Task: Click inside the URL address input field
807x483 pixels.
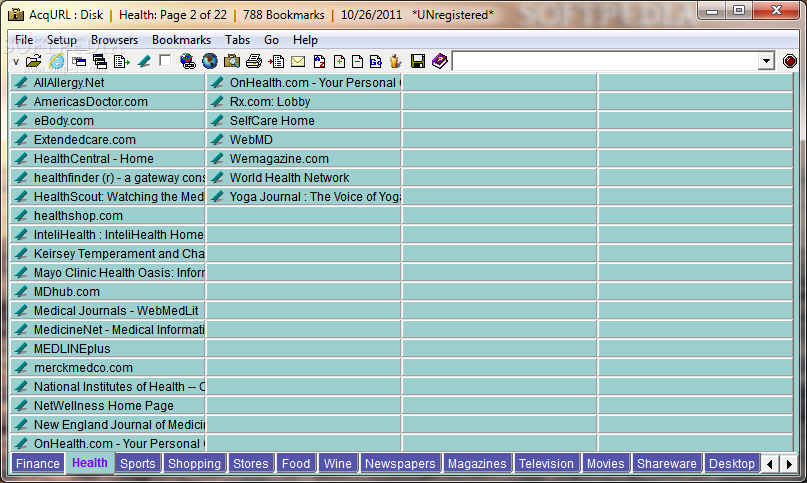Action: [x=605, y=61]
